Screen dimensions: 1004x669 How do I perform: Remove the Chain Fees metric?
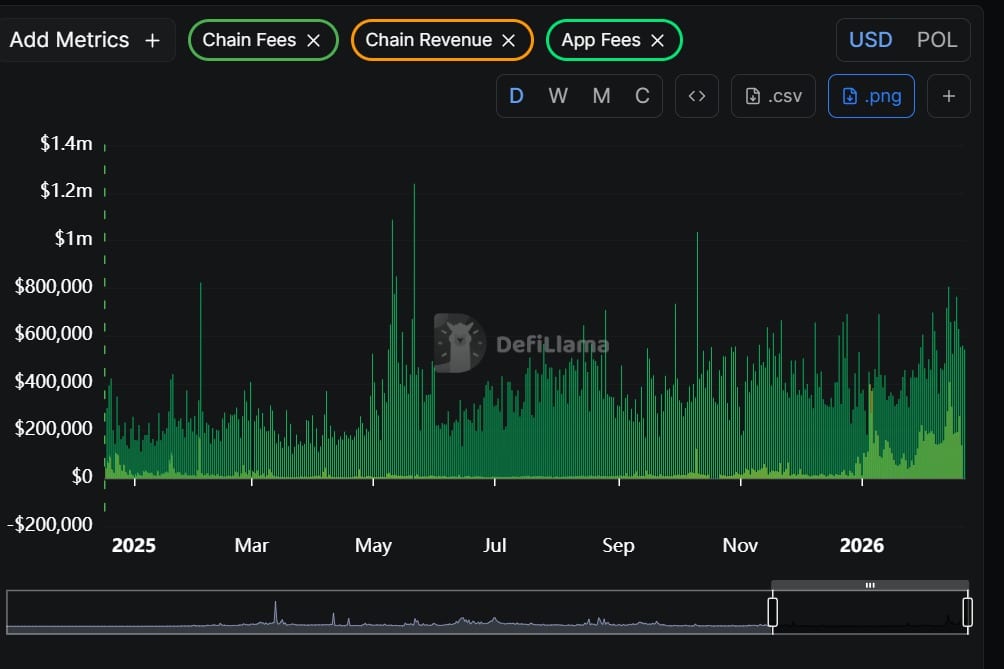313,40
